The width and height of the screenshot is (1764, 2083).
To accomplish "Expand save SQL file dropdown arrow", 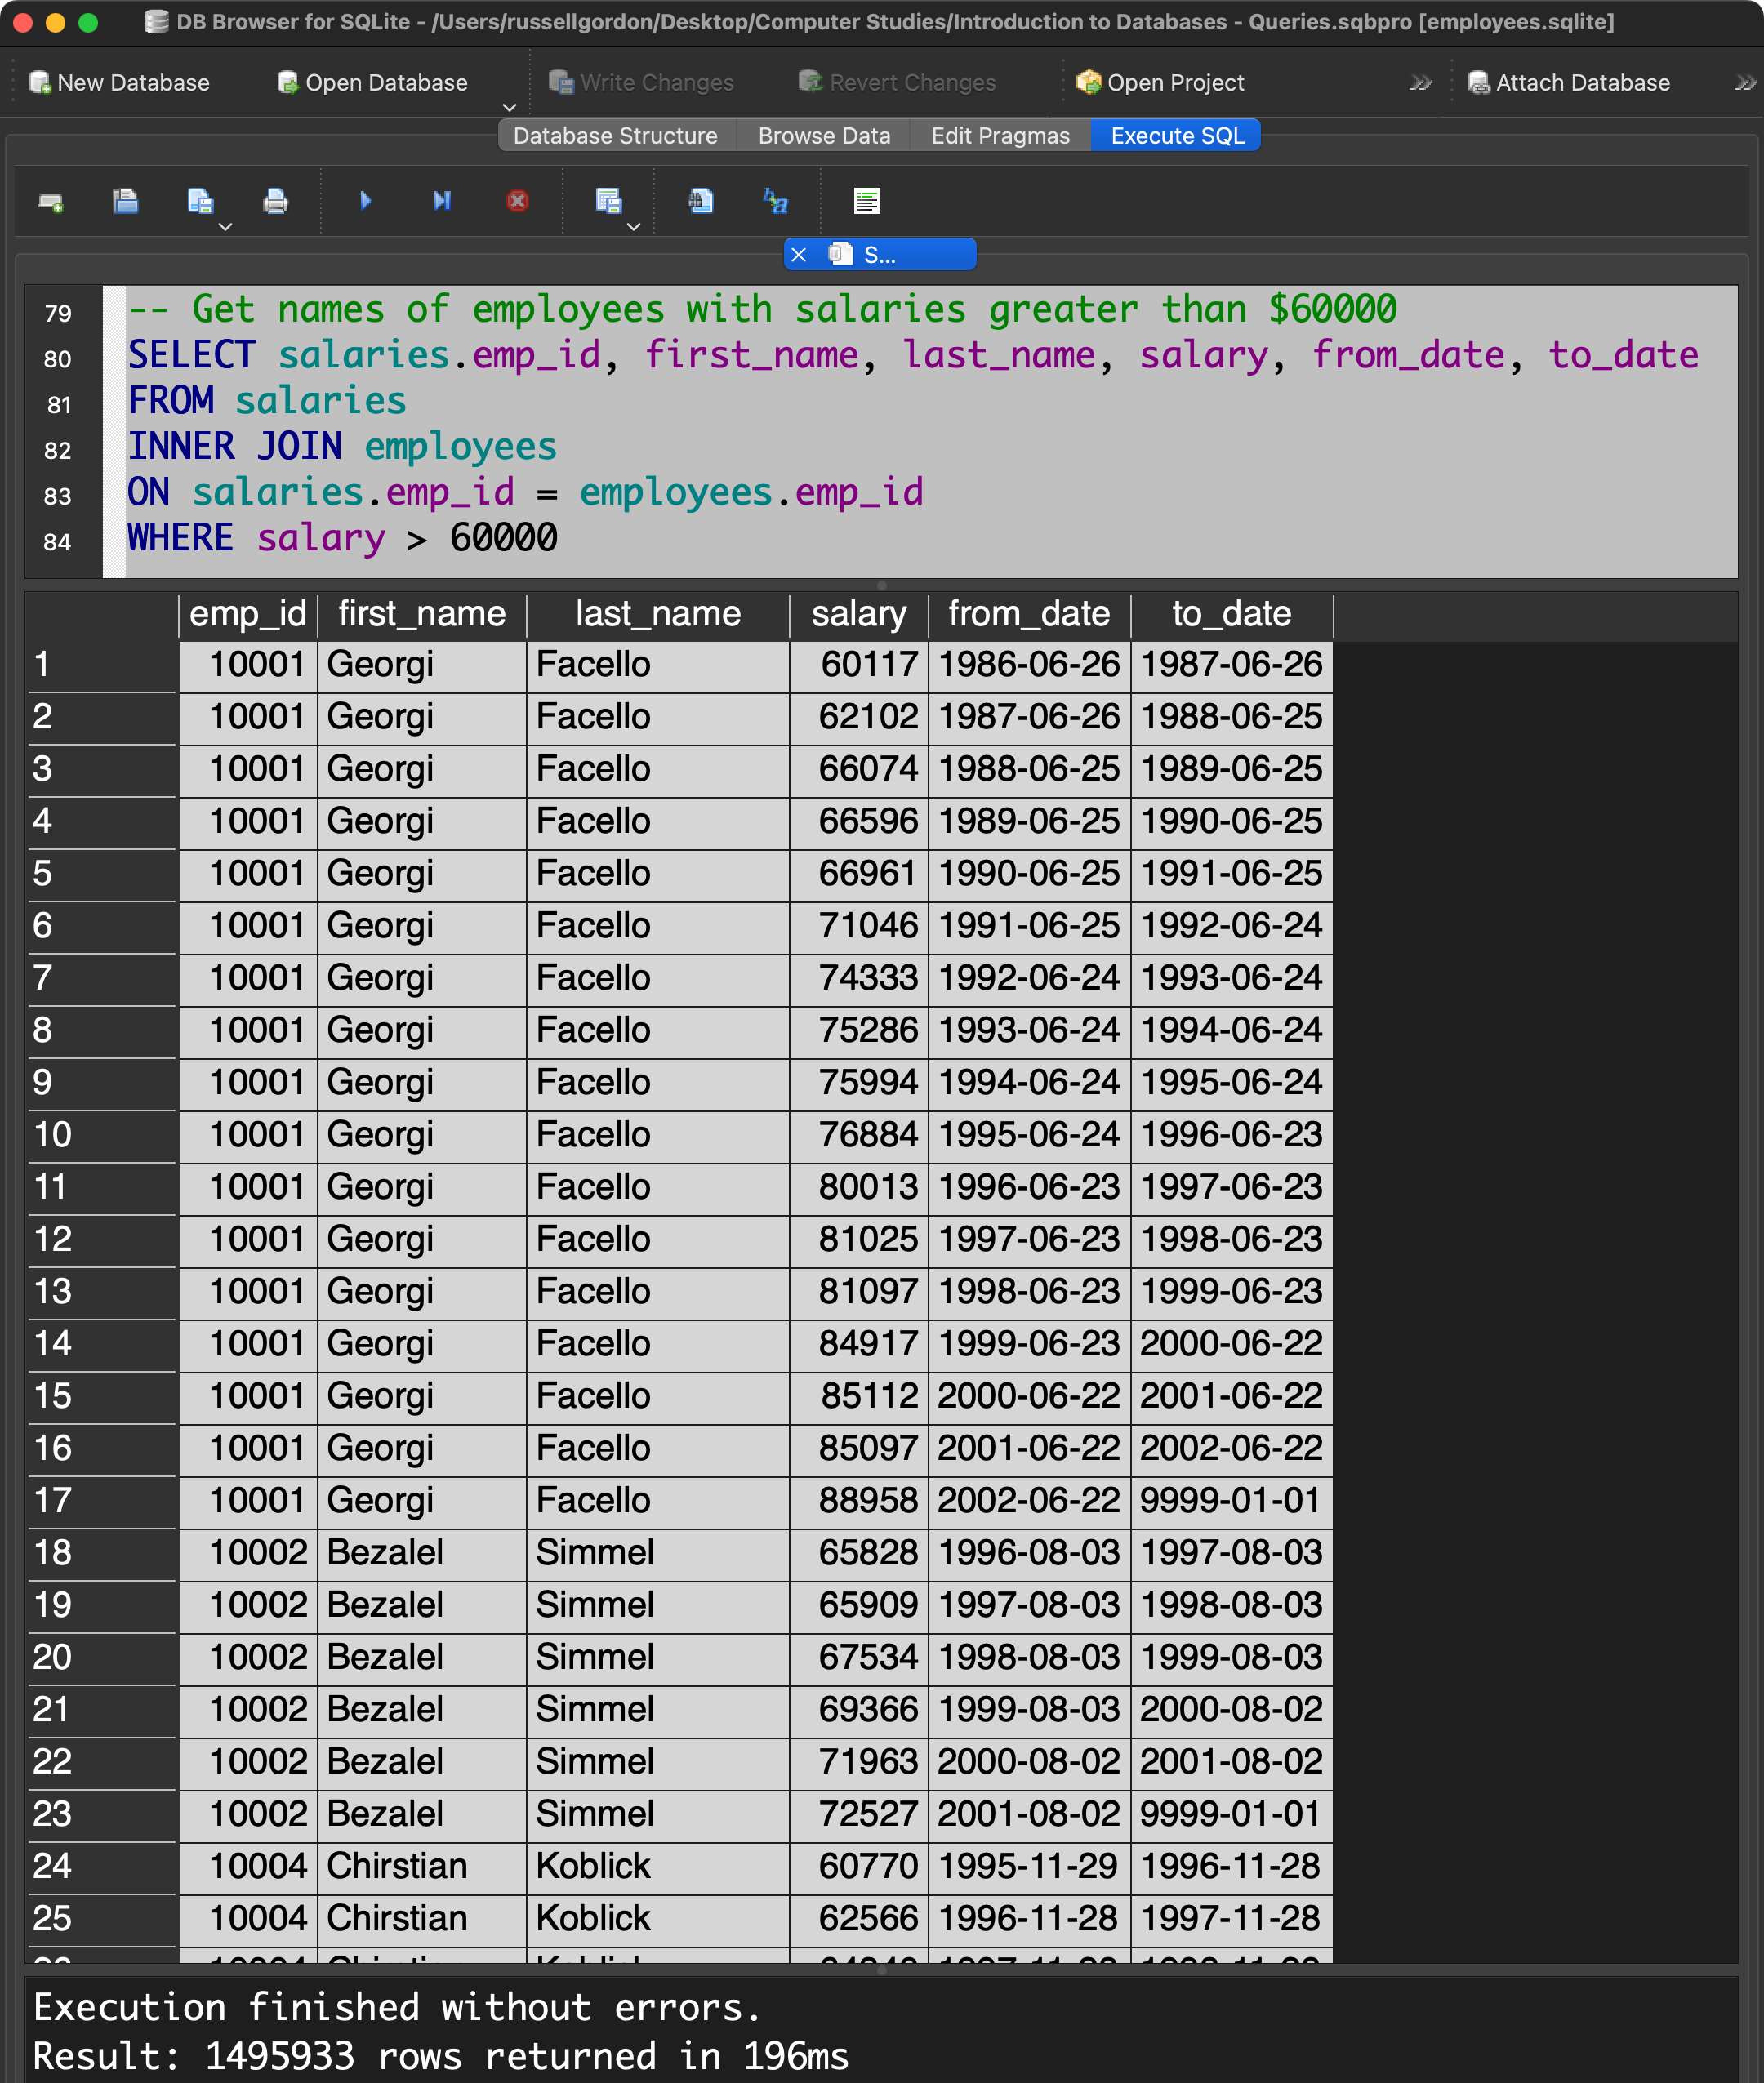I will pos(225,227).
